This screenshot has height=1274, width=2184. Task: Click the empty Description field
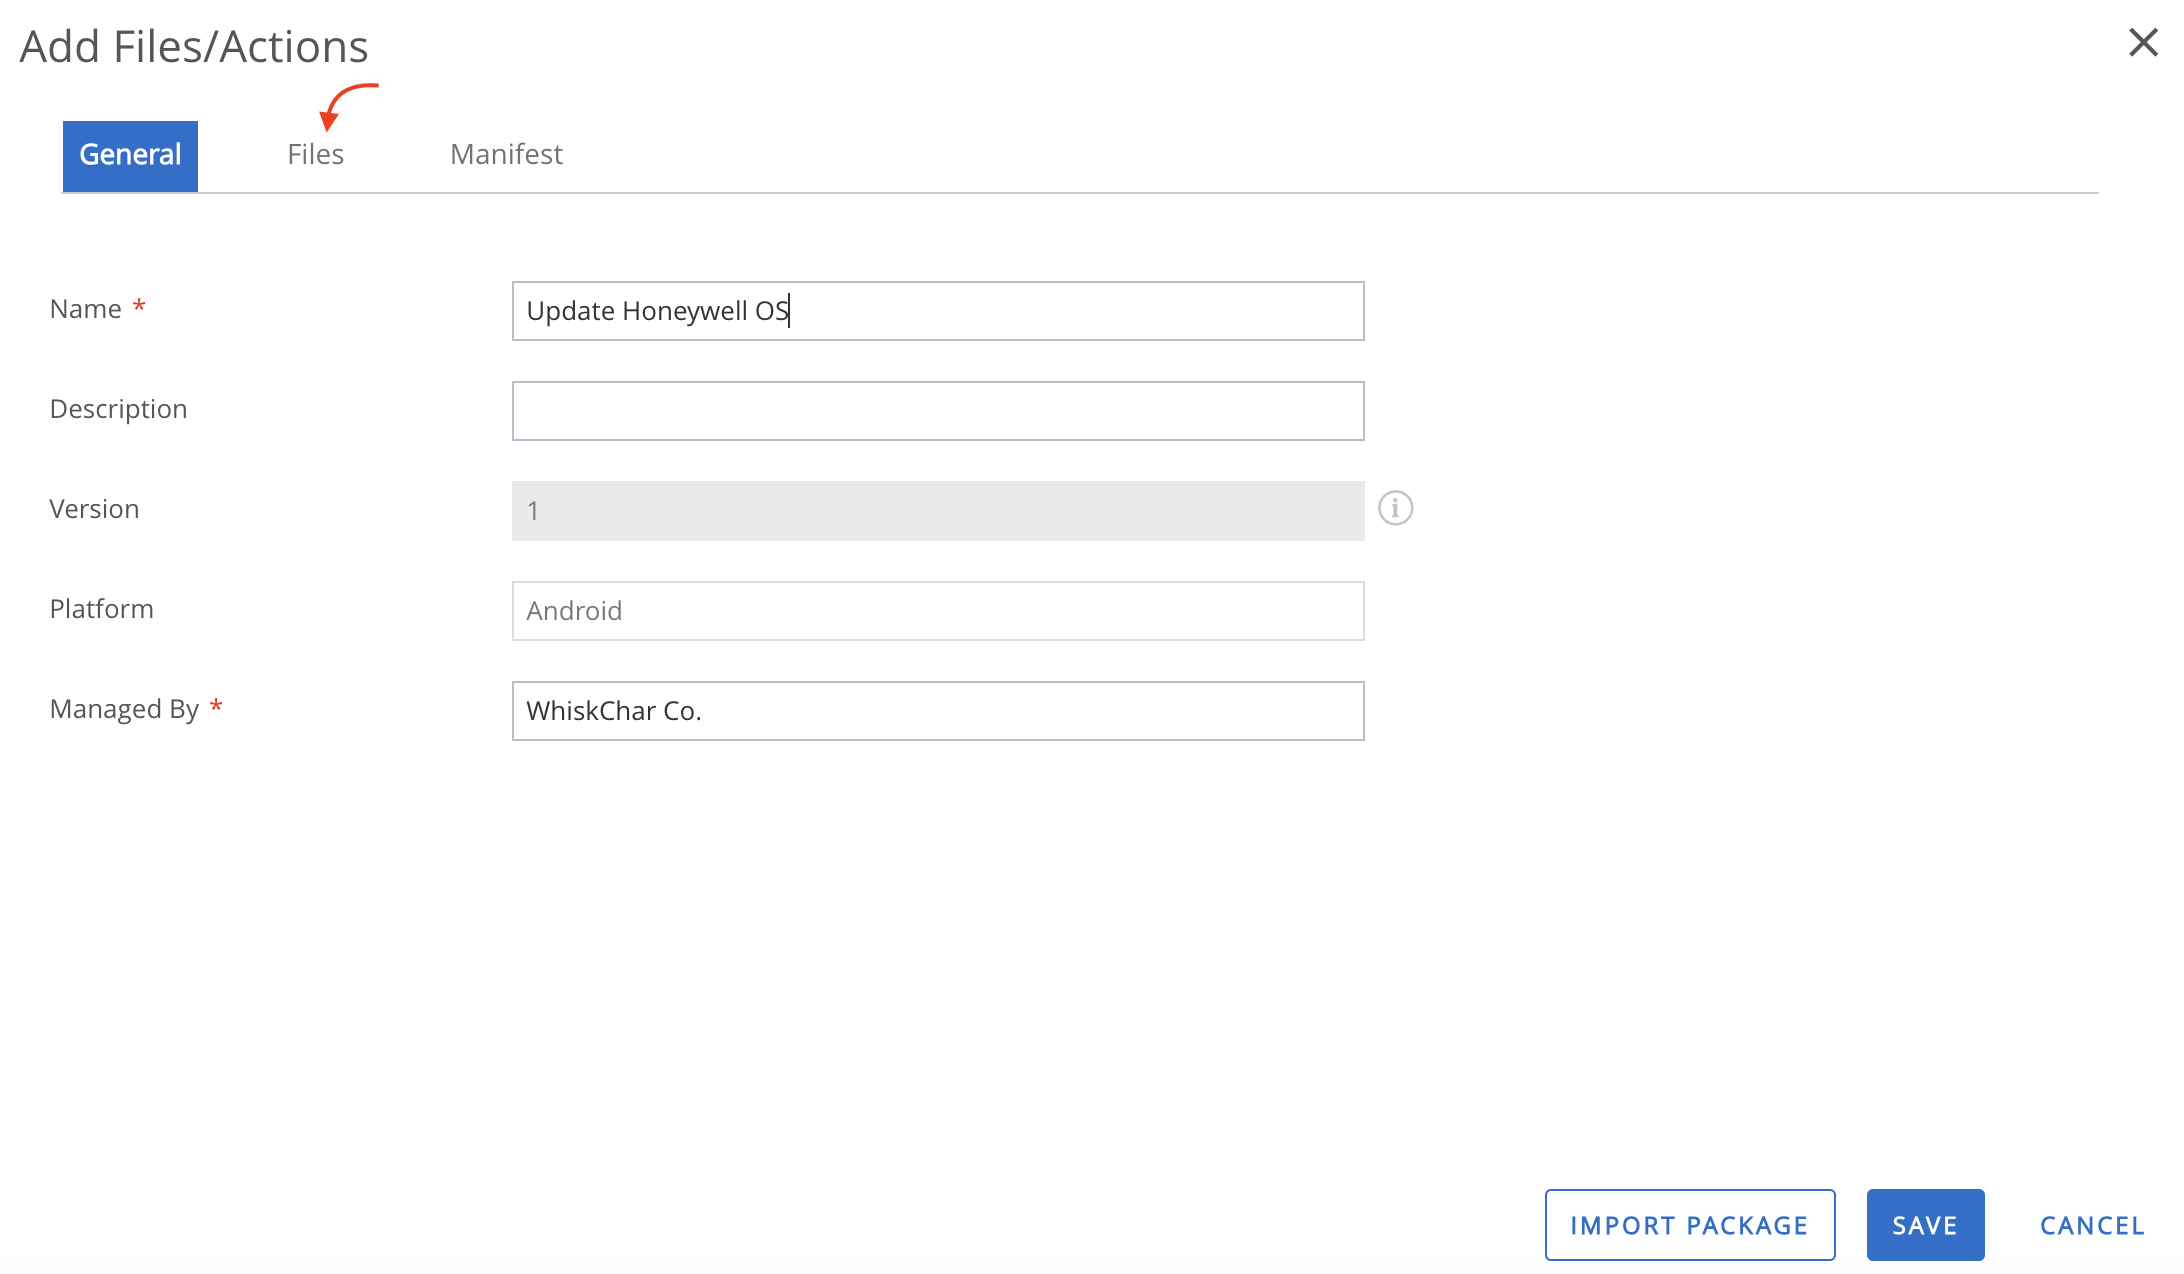click(x=937, y=410)
